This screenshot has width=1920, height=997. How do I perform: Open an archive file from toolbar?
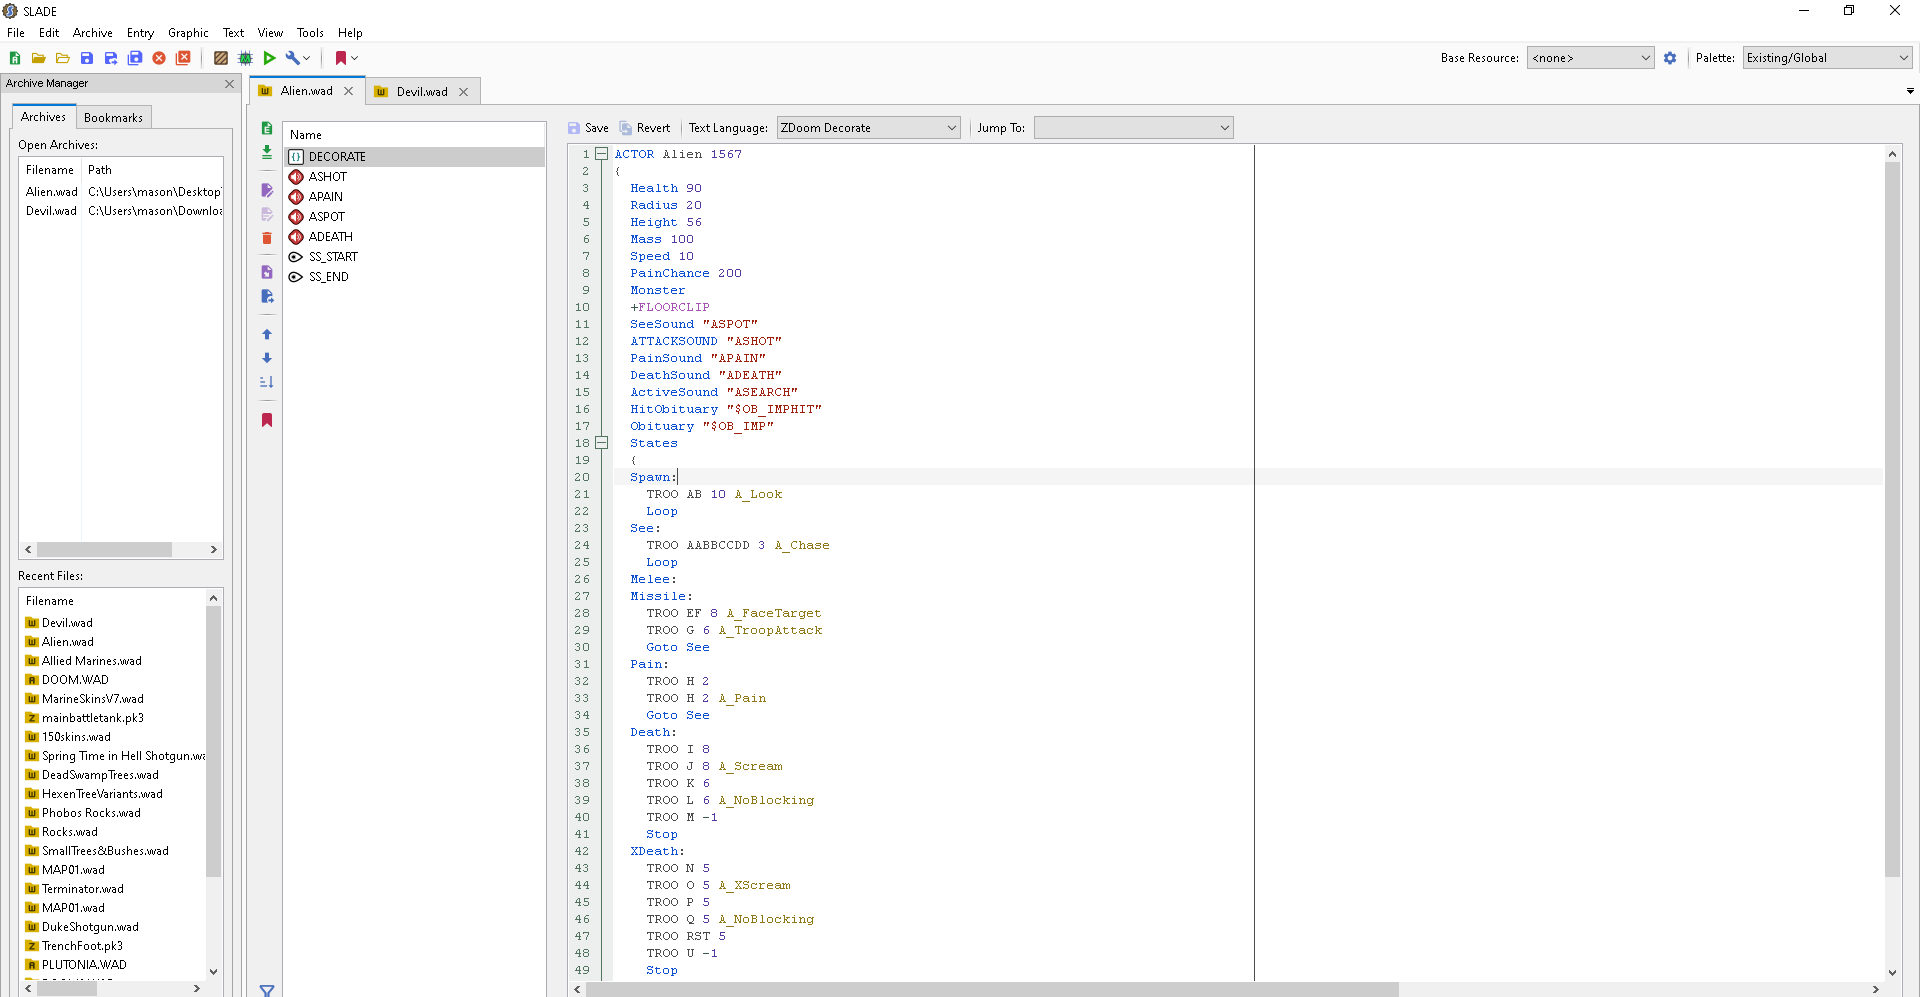(x=38, y=58)
